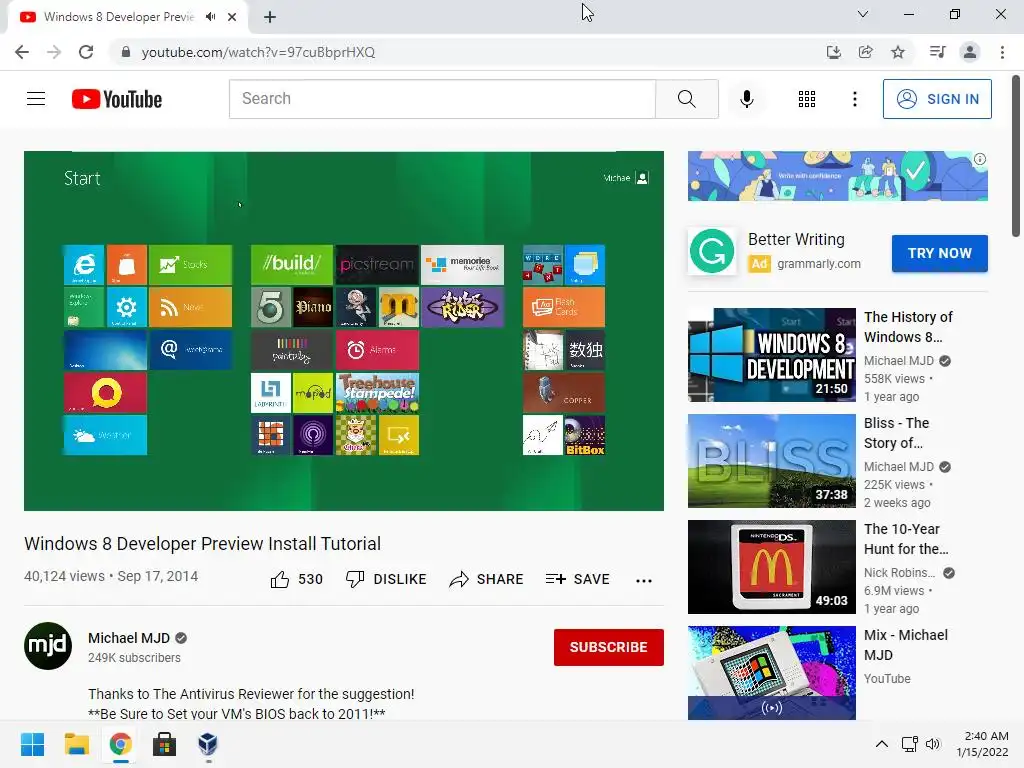Image resolution: width=1024 pixels, height=768 pixels.
Task: Open the YouTube apps grid icon
Action: (x=807, y=99)
